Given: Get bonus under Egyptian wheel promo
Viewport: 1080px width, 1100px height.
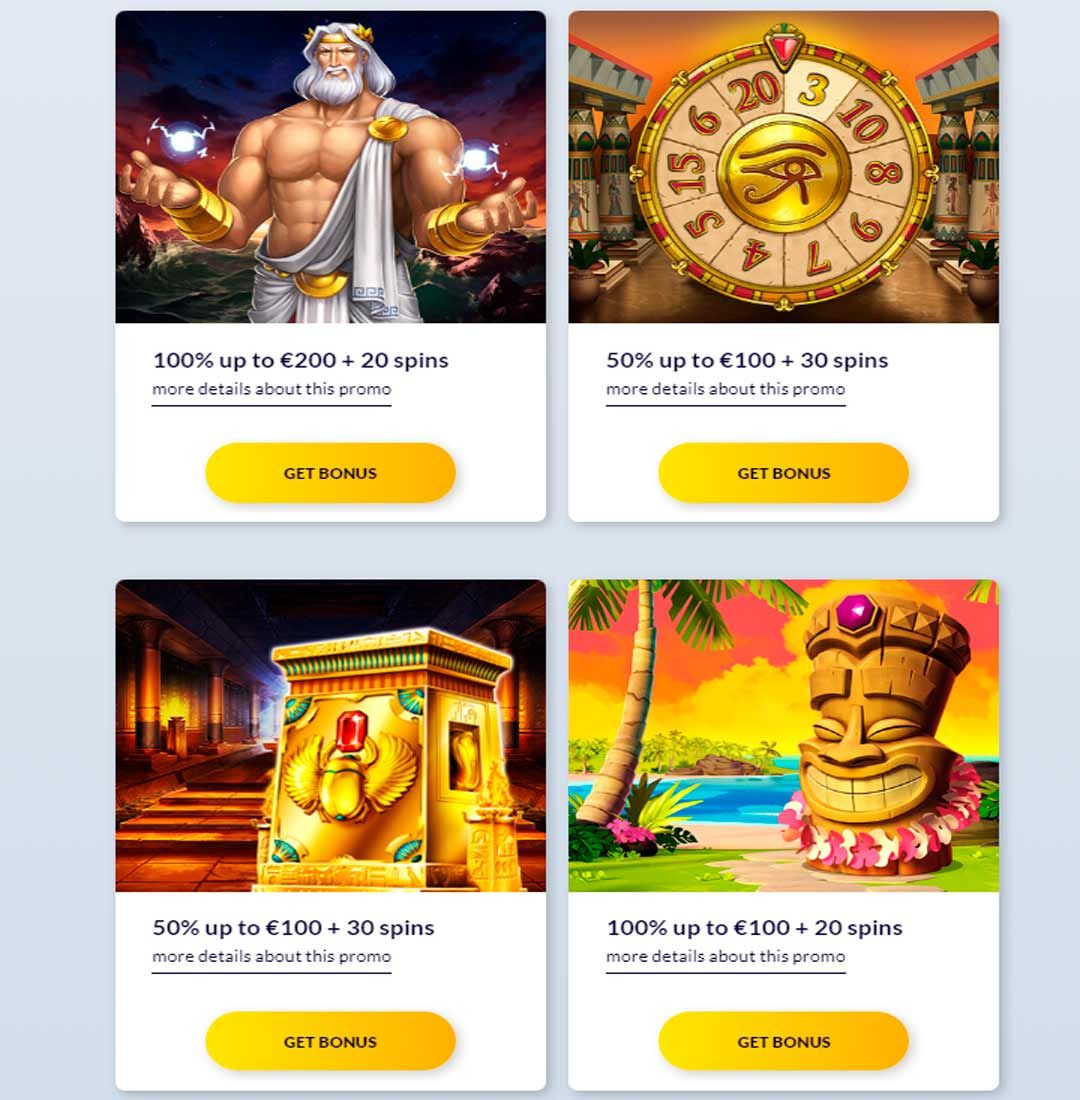Looking at the screenshot, I should coord(783,473).
